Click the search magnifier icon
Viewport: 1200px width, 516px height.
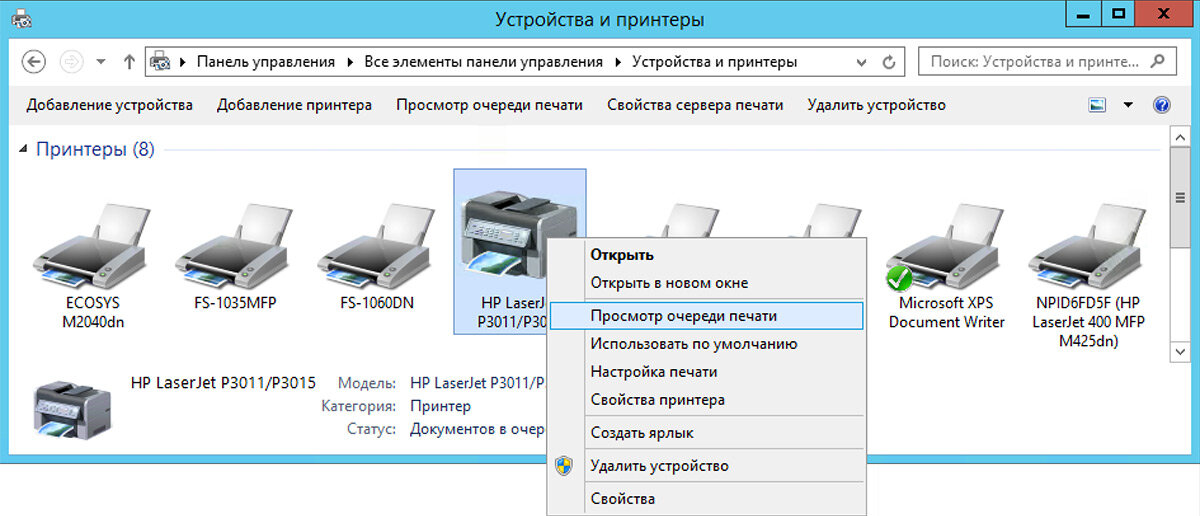click(1157, 61)
